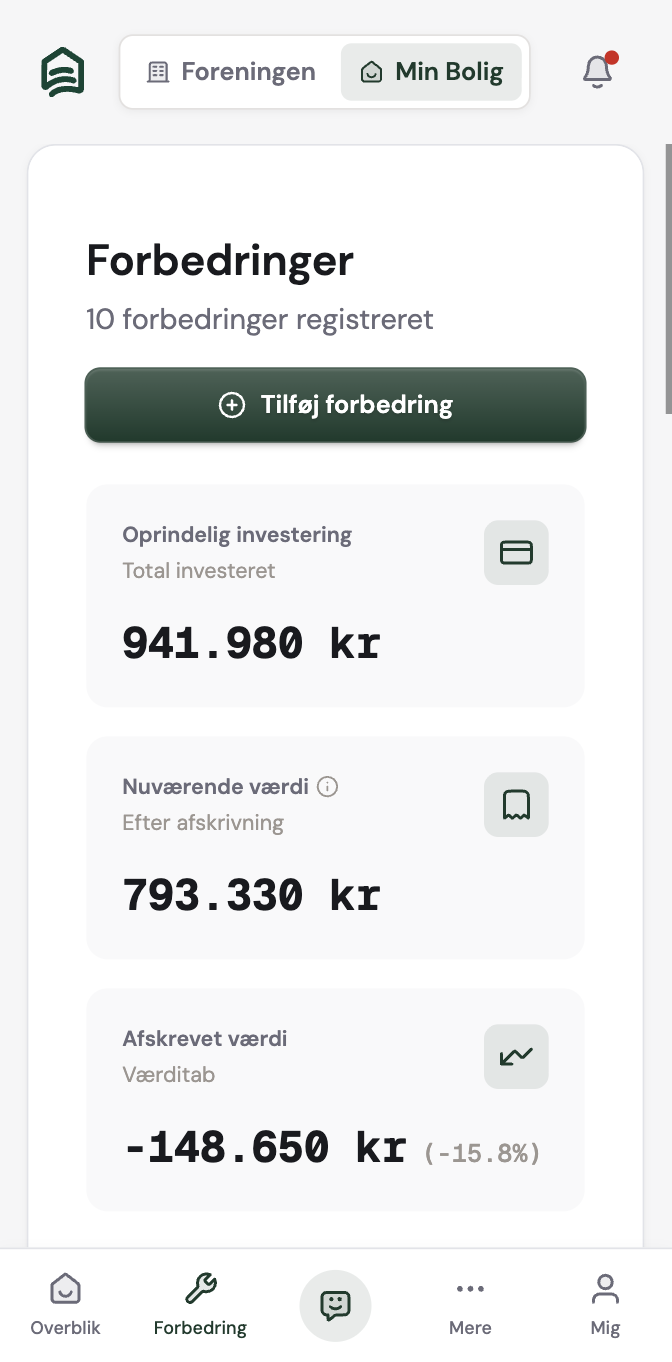Click the receipt icon beside Nuværende værdi
This screenshot has width=672, height=1362.
pyautogui.click(x=516, y=805)
